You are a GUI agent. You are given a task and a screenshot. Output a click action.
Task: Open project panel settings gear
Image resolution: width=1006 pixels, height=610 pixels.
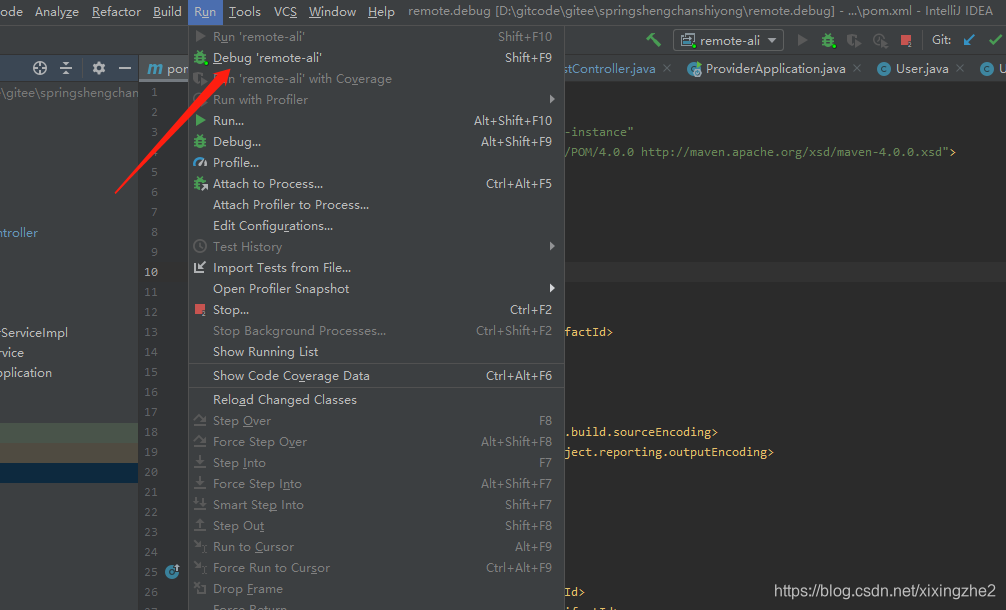(x=98, y=68)
